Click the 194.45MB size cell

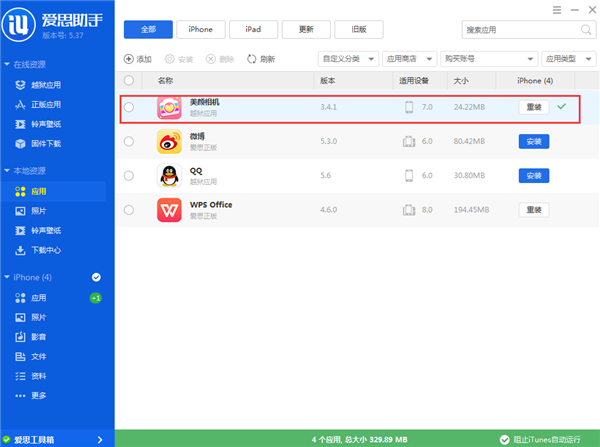471,210
